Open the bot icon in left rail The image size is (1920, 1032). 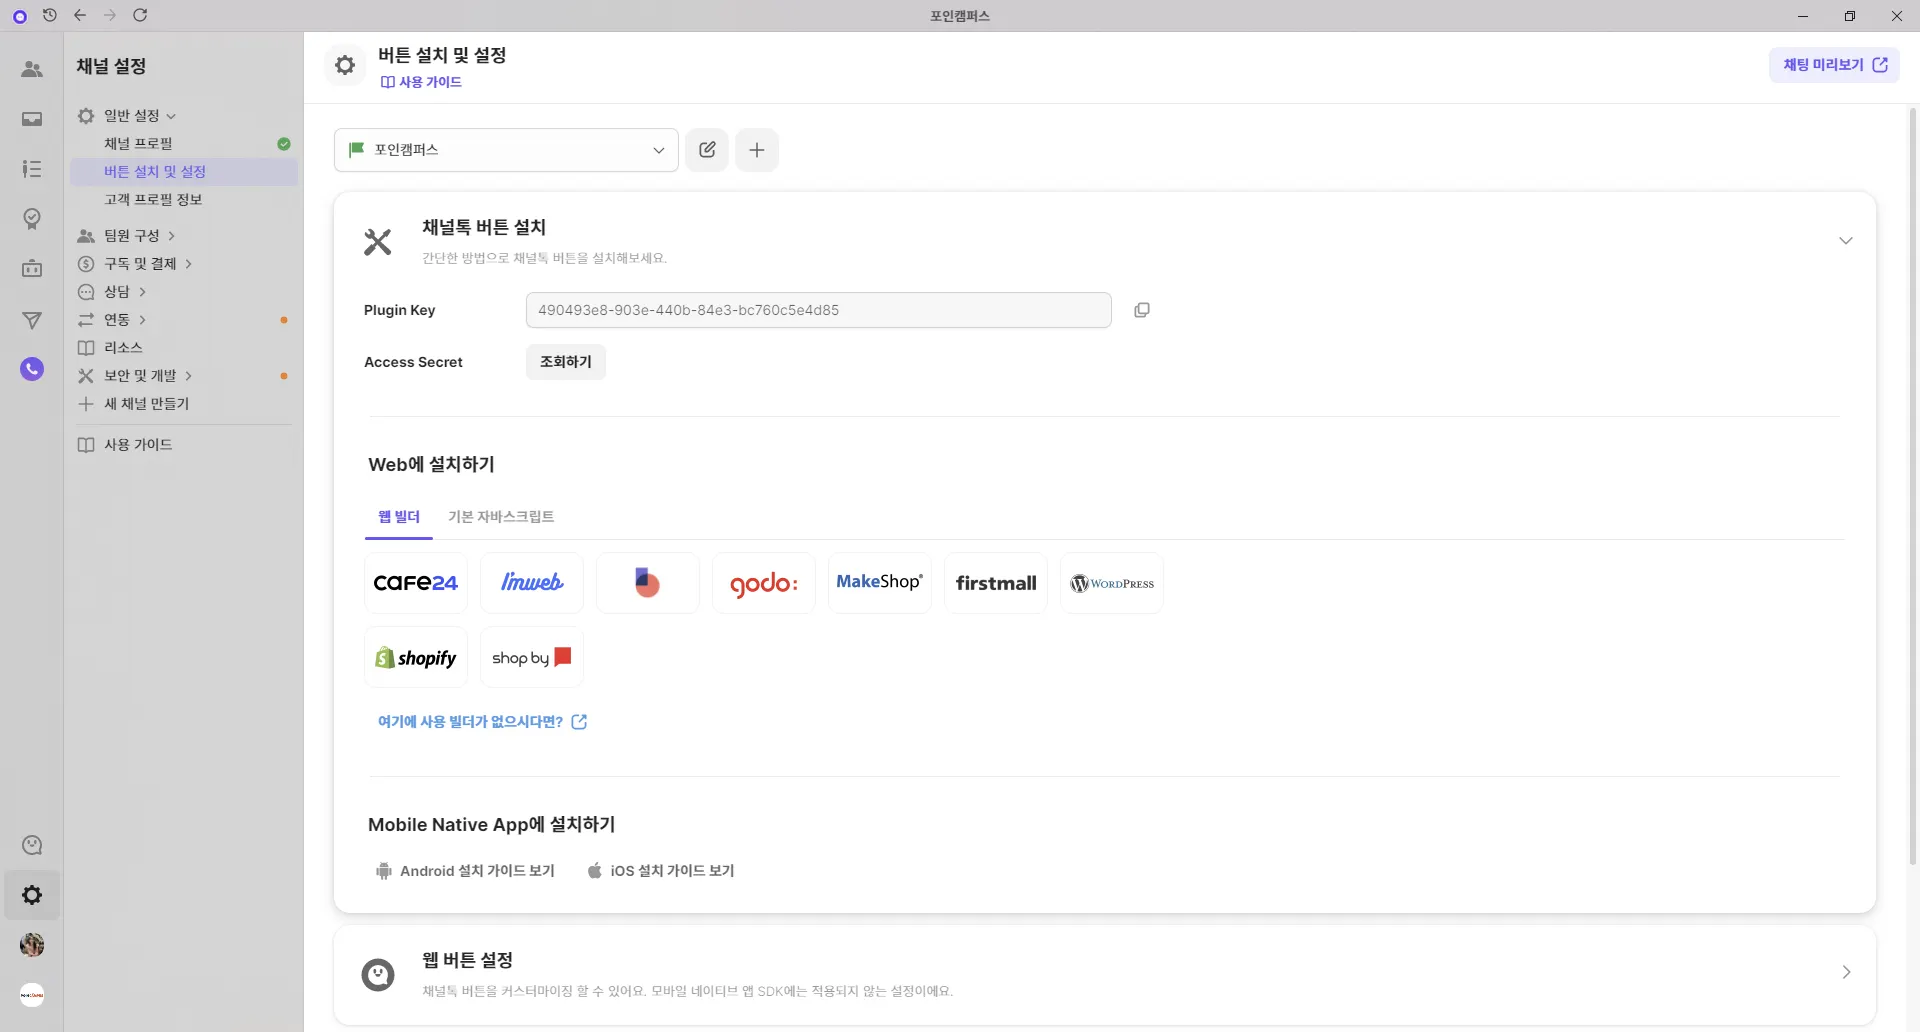pos(32,268)
